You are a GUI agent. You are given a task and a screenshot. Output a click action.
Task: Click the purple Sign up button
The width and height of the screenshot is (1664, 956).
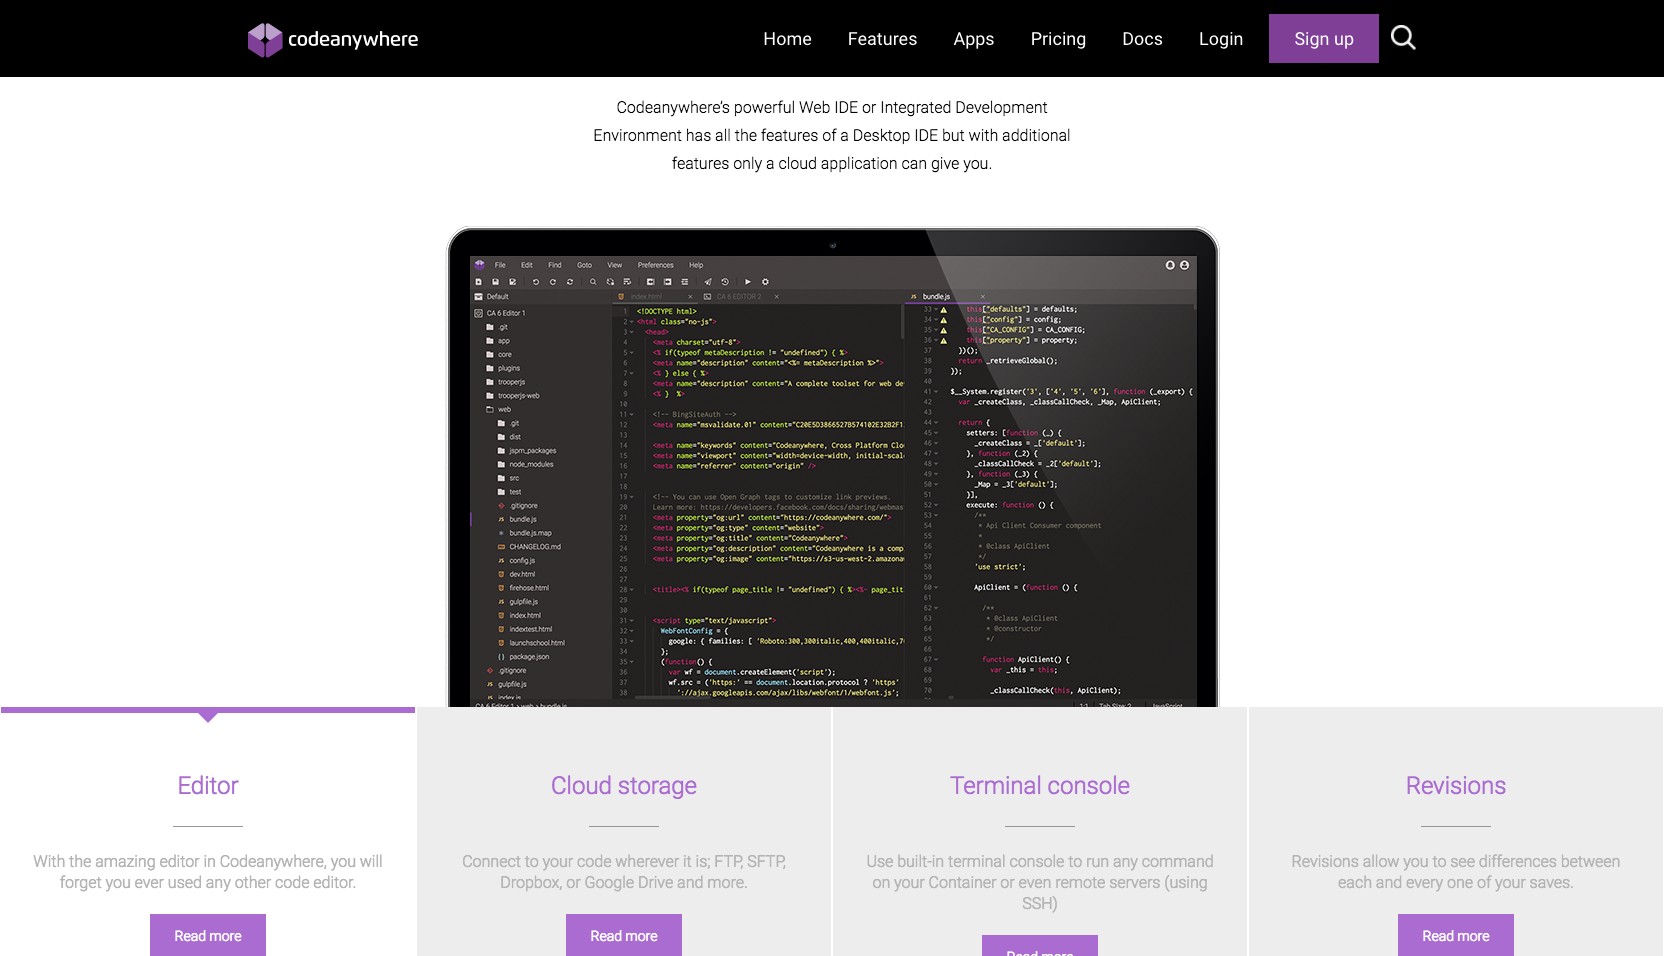pyautogui.click(x=1324, y=39)
